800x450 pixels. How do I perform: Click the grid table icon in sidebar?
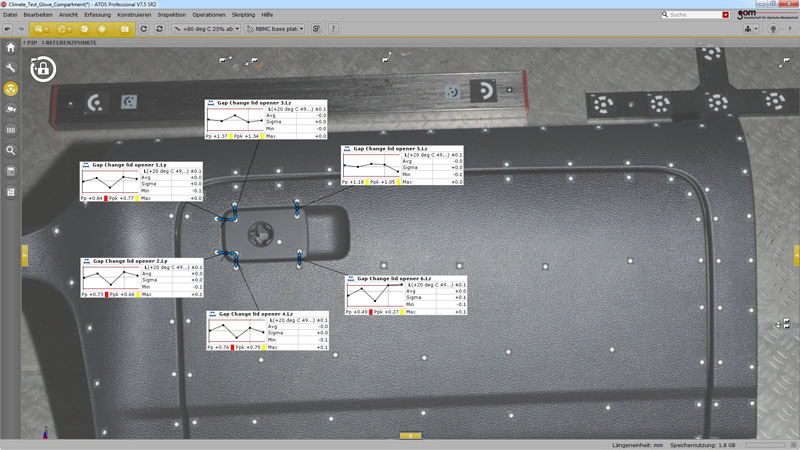coord(11,192)
